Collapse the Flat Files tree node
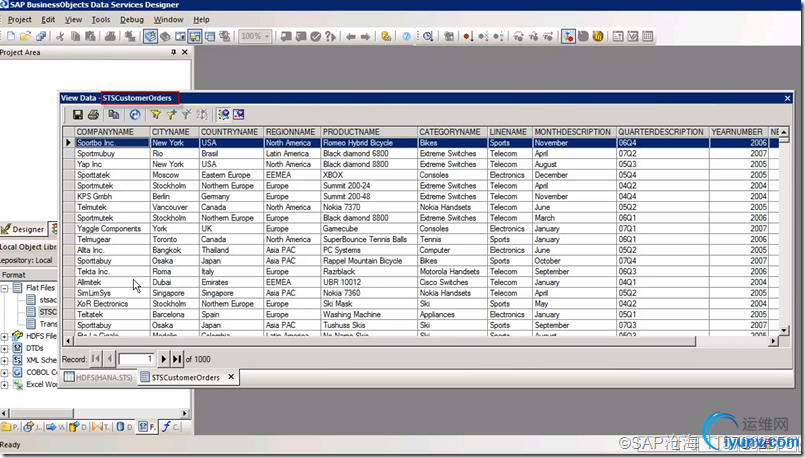Image resolution: width=805 pixels, height=458 pixels. pos(5,287)
